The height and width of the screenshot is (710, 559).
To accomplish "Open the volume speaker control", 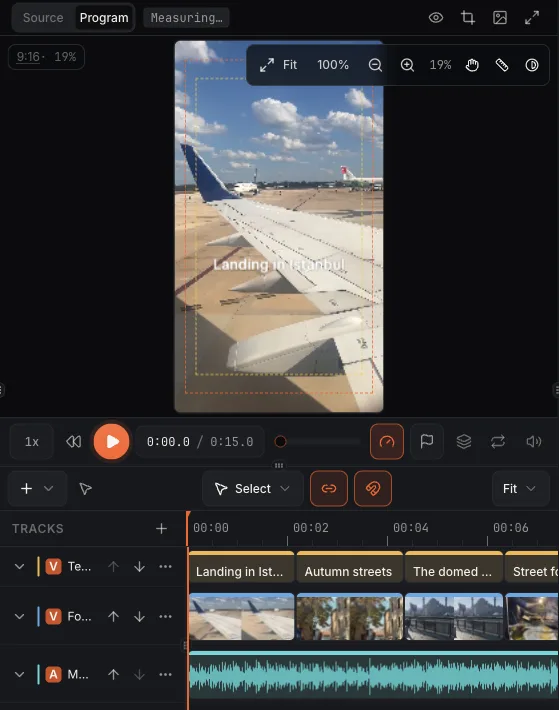I will pyautogui.click(x=534, y=441).
